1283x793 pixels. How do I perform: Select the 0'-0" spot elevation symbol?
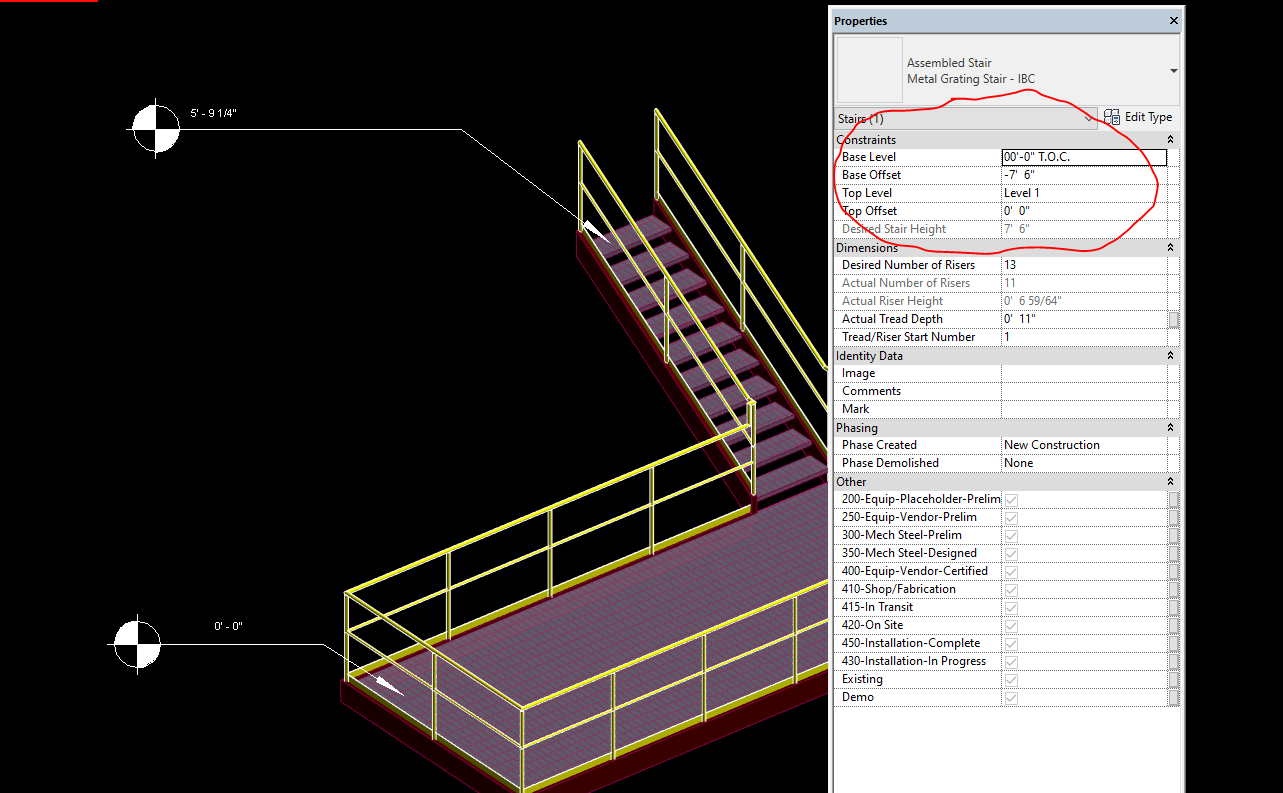(x=138, y=643)
